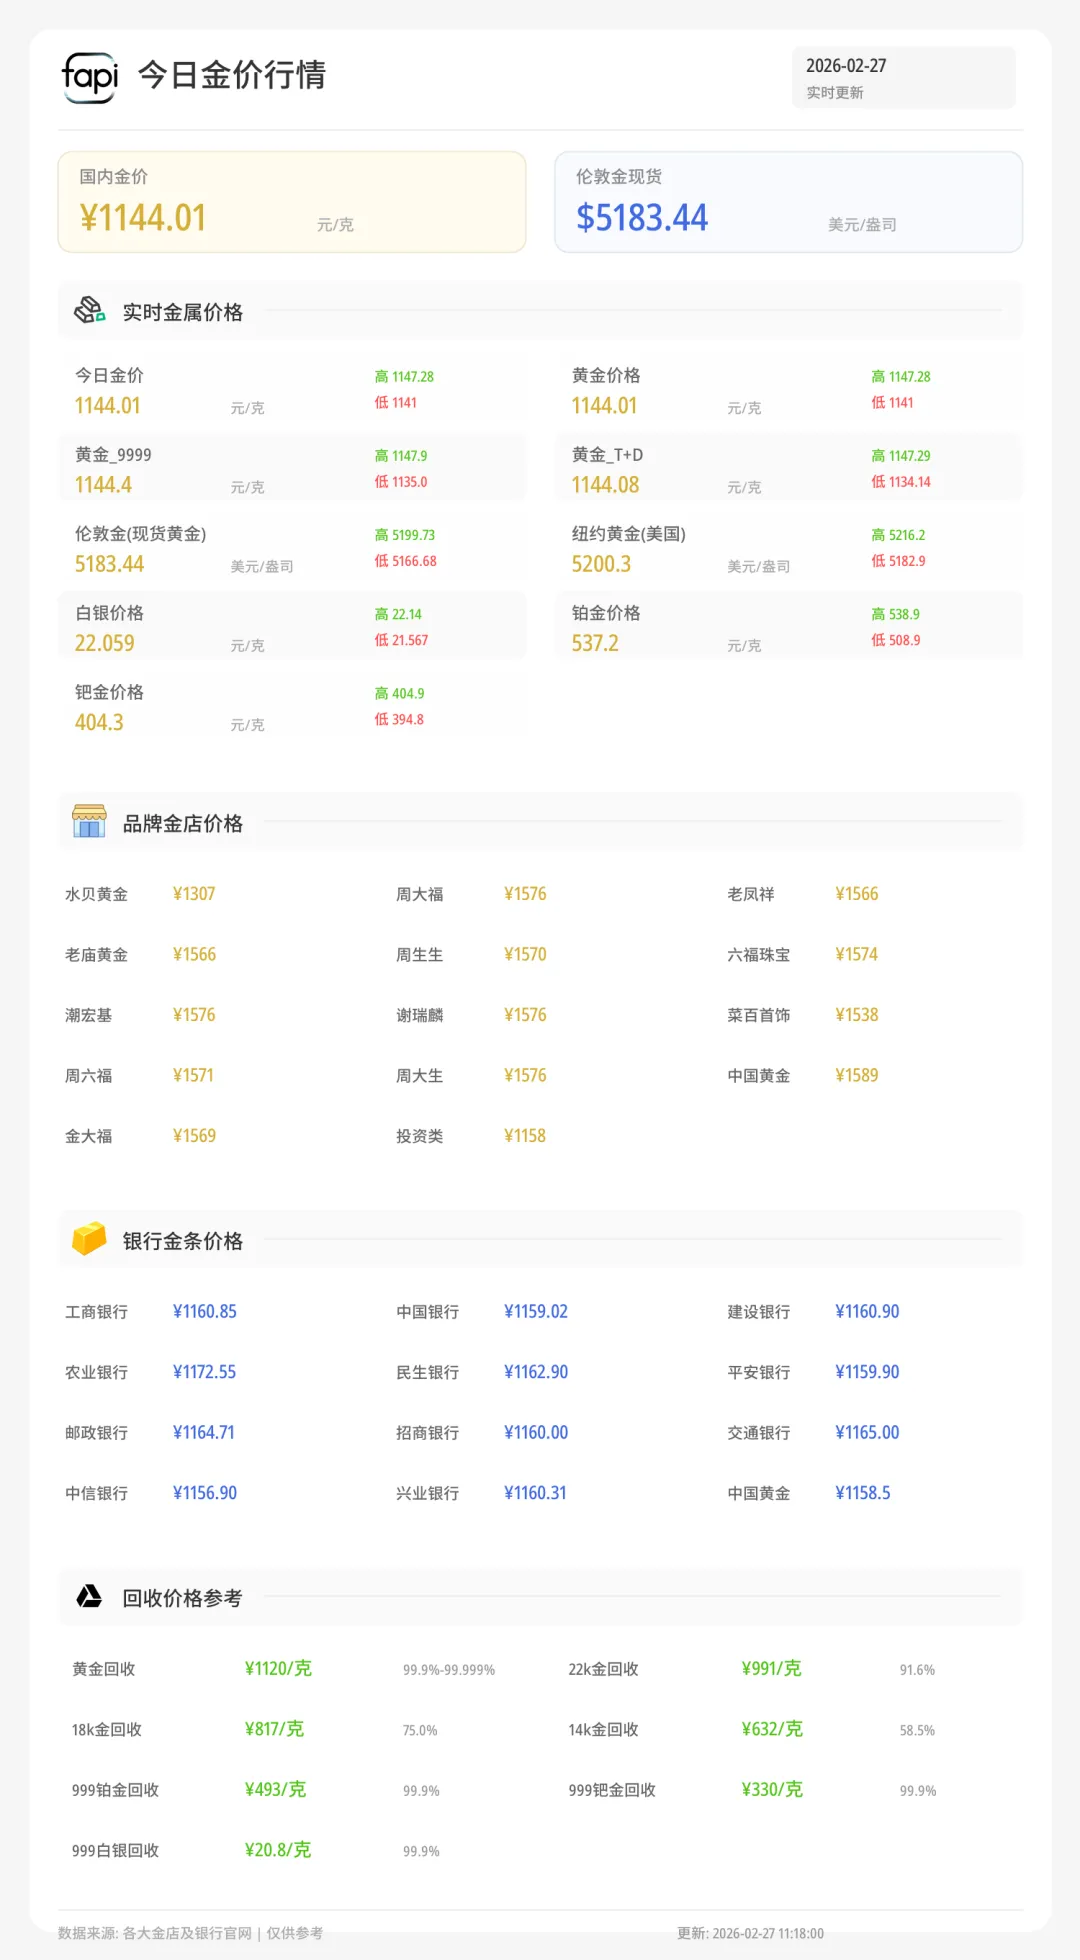Click 招商银行 price ¥1160.00
This screenshot has height=1960, width=1080.
coord(536,1432)
